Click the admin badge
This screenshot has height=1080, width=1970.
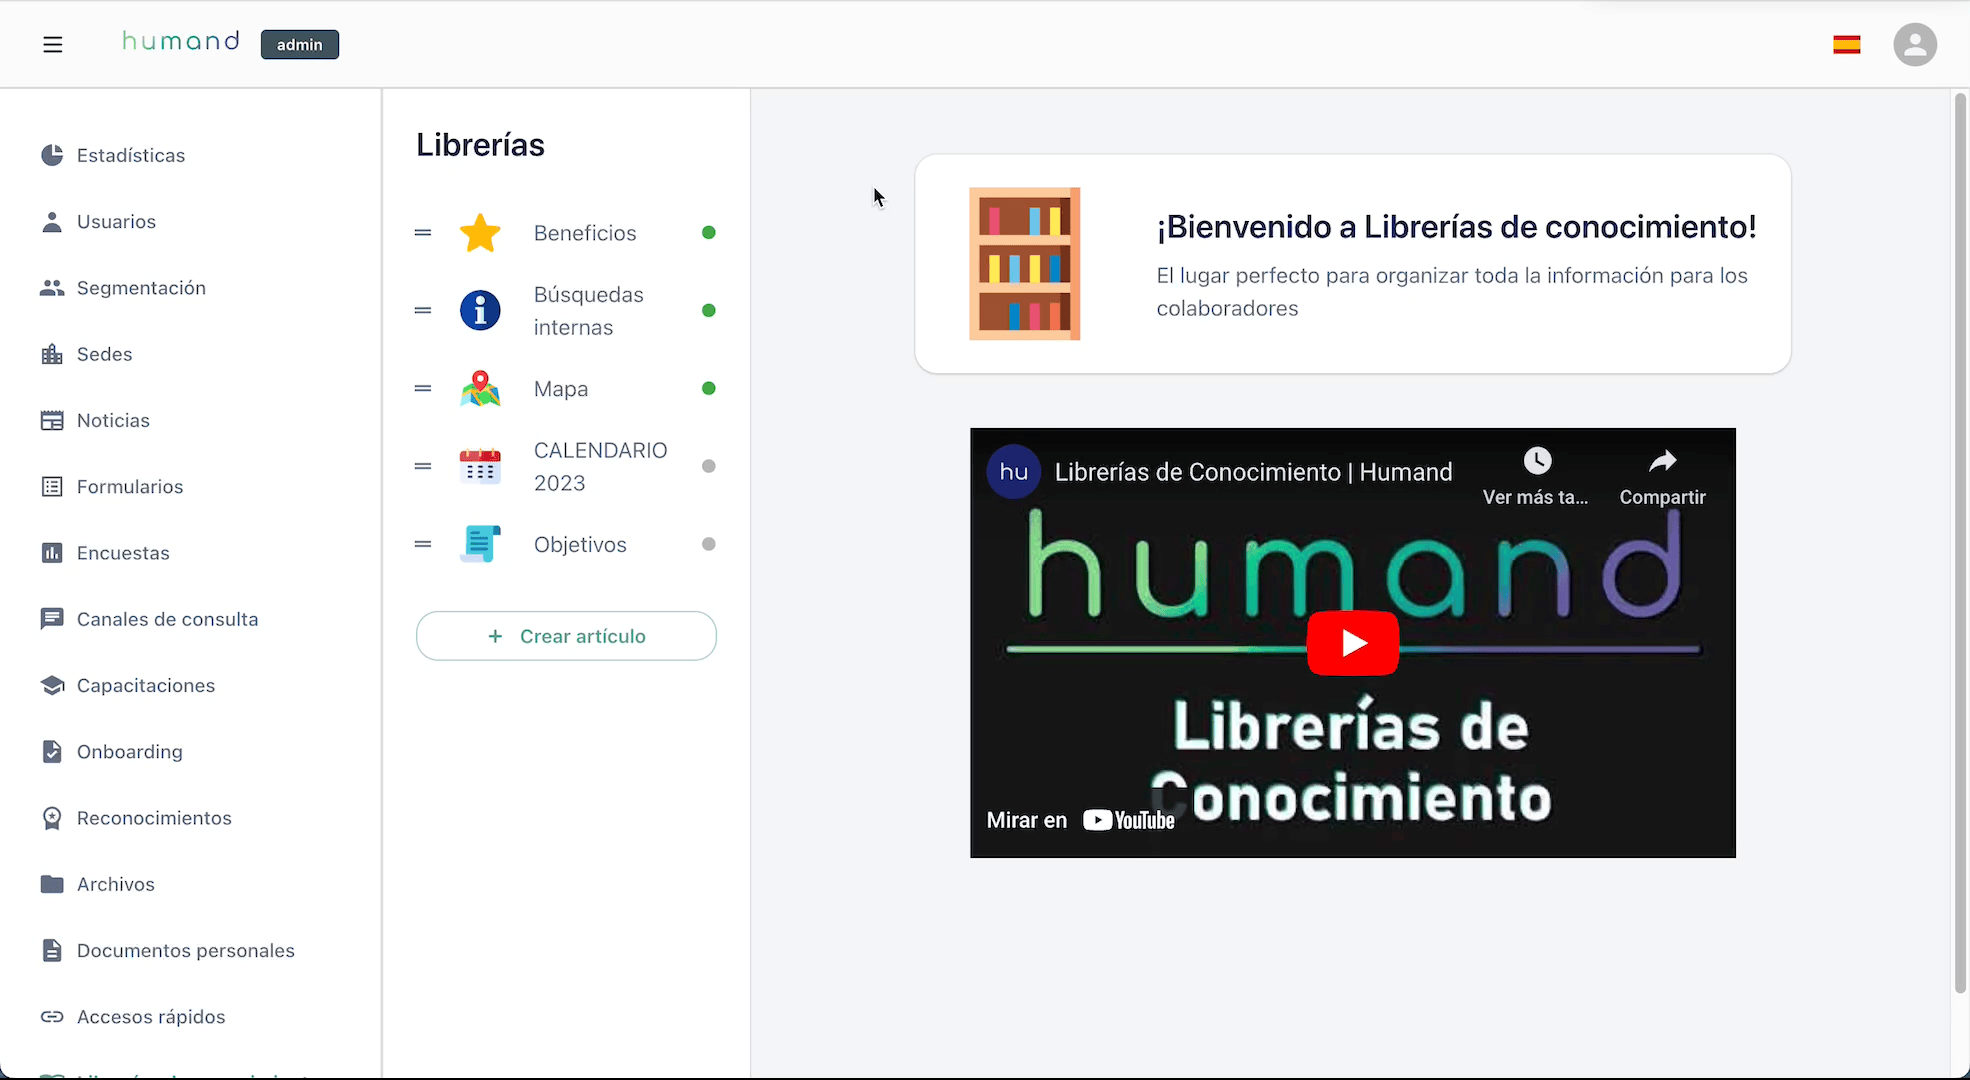tap(300, 44)
